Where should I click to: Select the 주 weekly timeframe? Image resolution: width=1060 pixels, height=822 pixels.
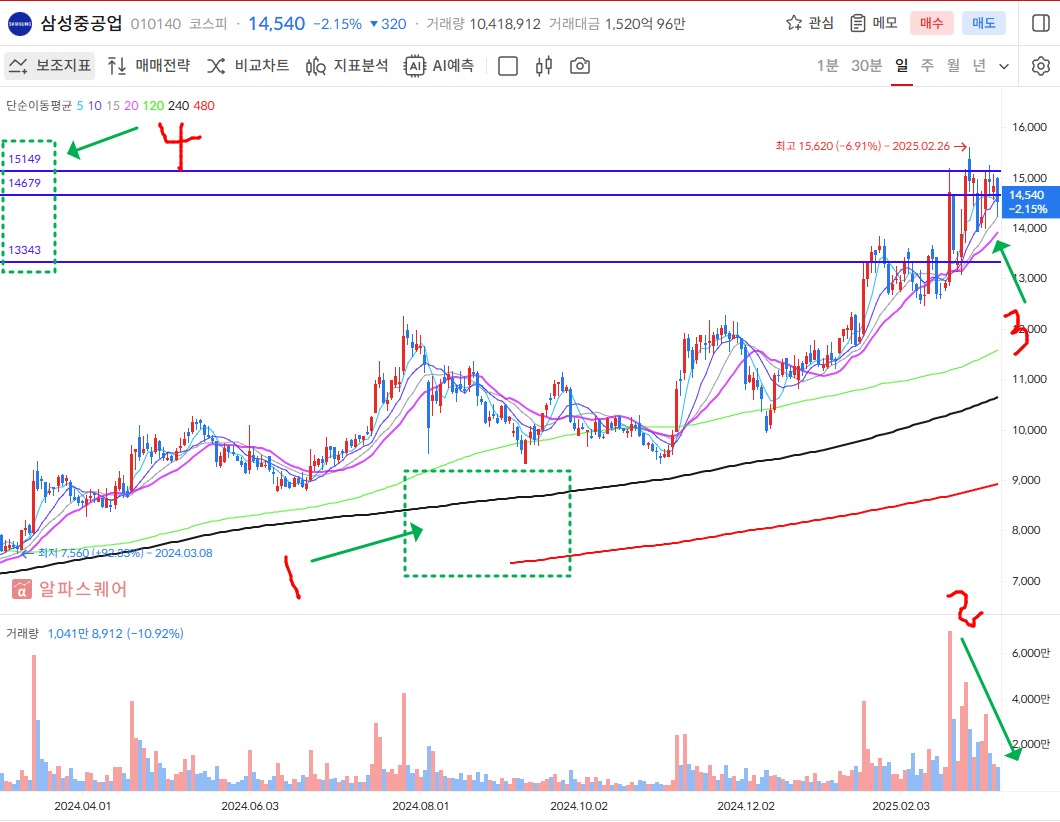[927, 66]
